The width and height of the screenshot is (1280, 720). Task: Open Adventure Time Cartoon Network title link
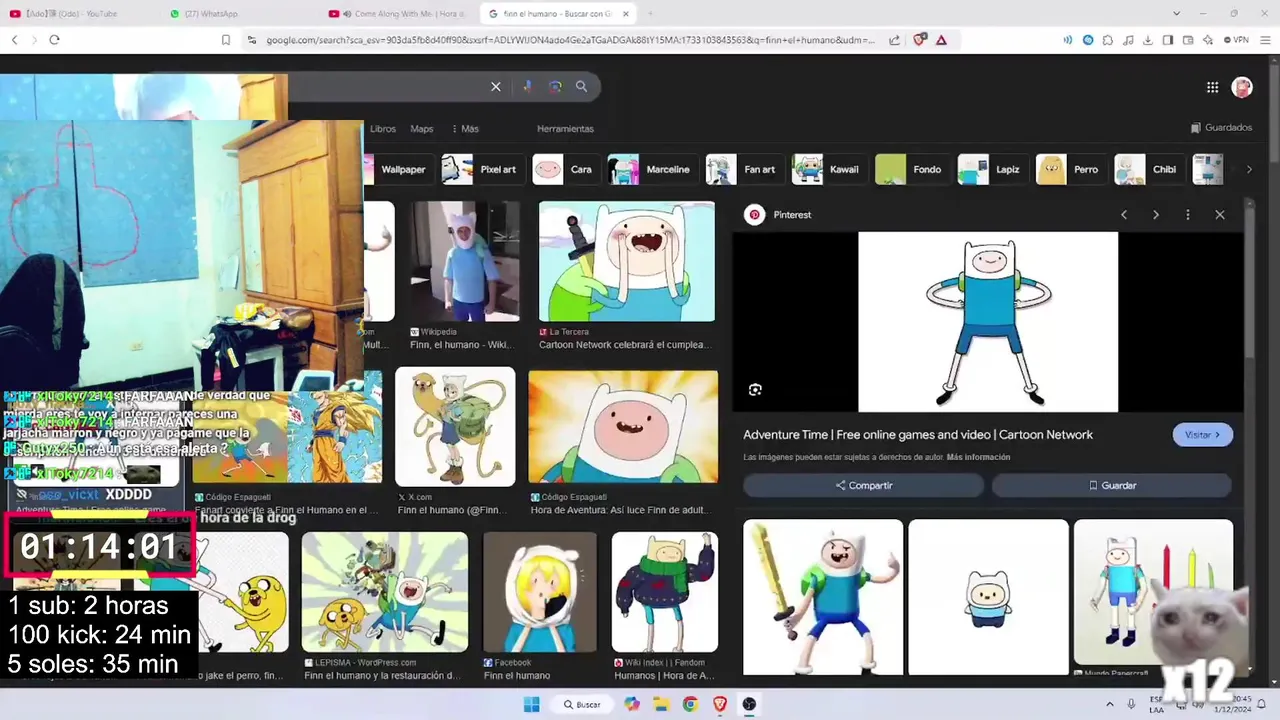[918, 435]
